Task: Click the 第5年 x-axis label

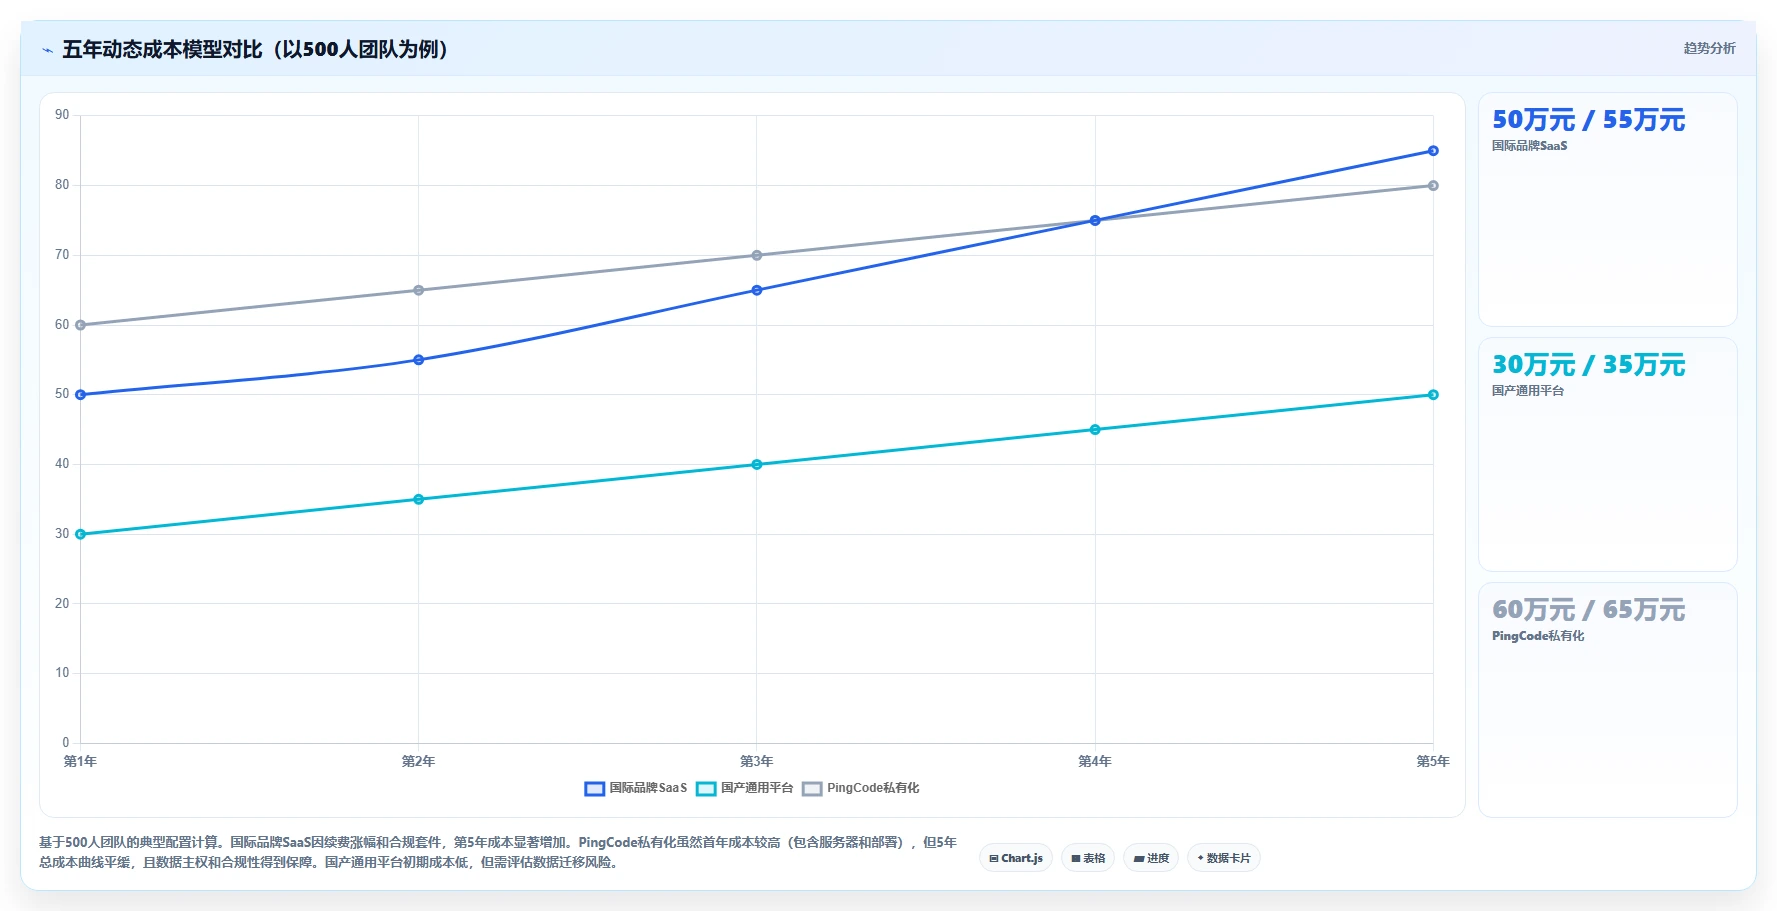Action: 1433,761
